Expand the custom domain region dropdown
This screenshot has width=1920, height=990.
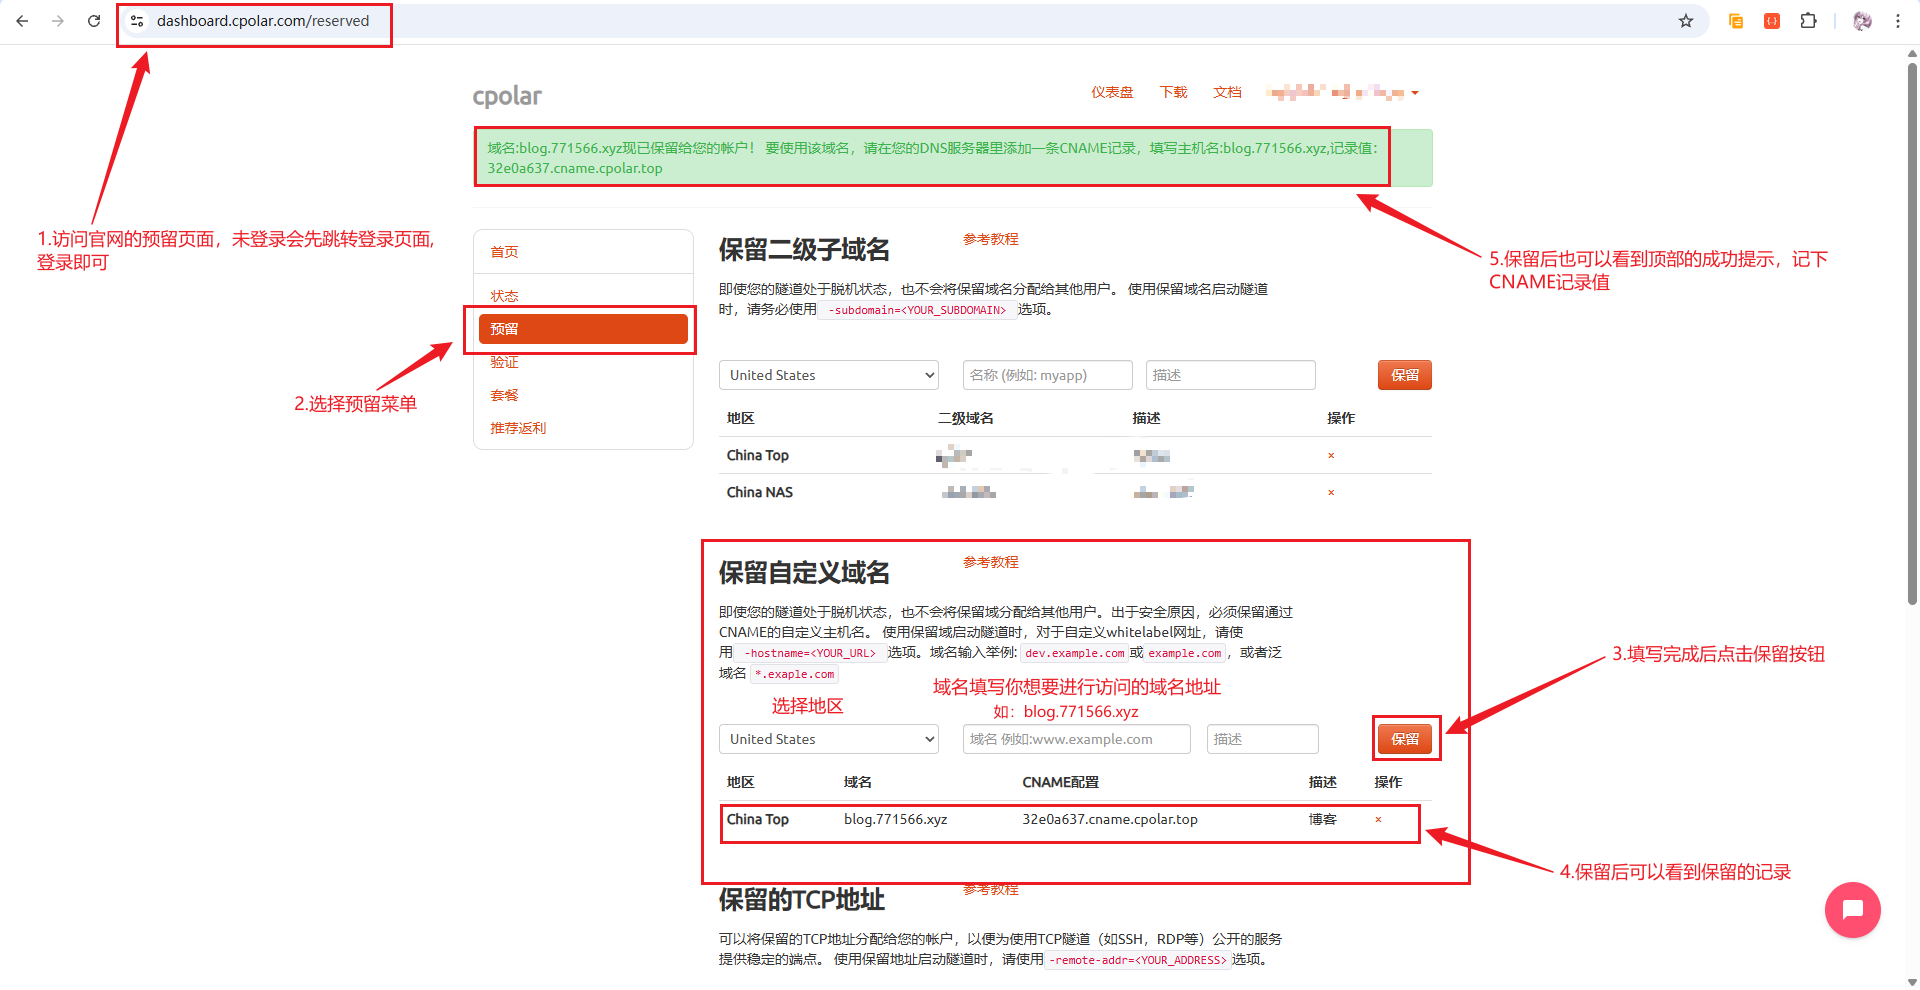click(828, 739)
